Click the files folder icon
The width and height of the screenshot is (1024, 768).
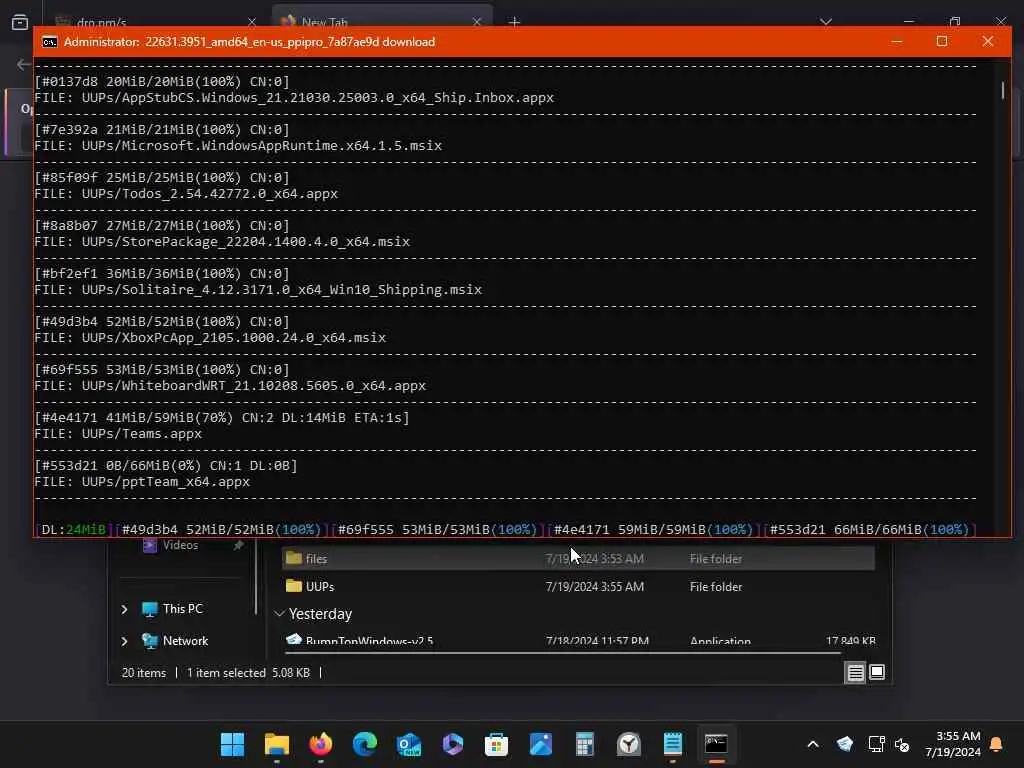point(294,558)
